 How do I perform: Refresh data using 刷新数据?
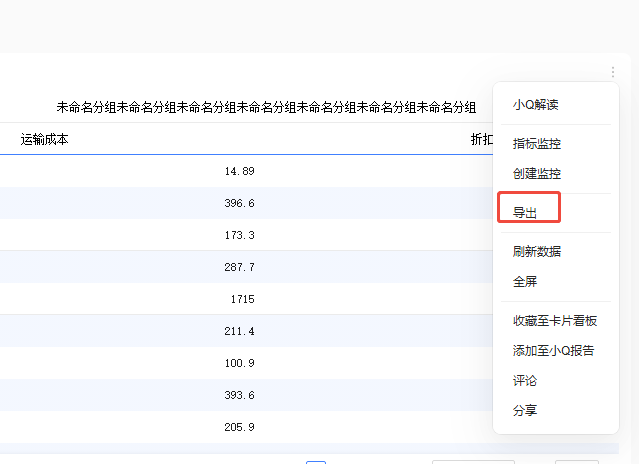tap(536, 251)
